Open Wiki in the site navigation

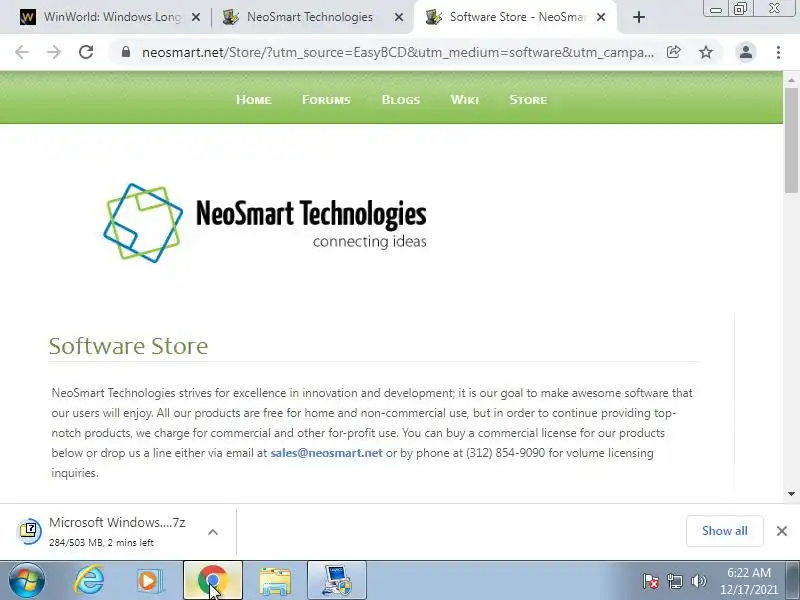465,99
